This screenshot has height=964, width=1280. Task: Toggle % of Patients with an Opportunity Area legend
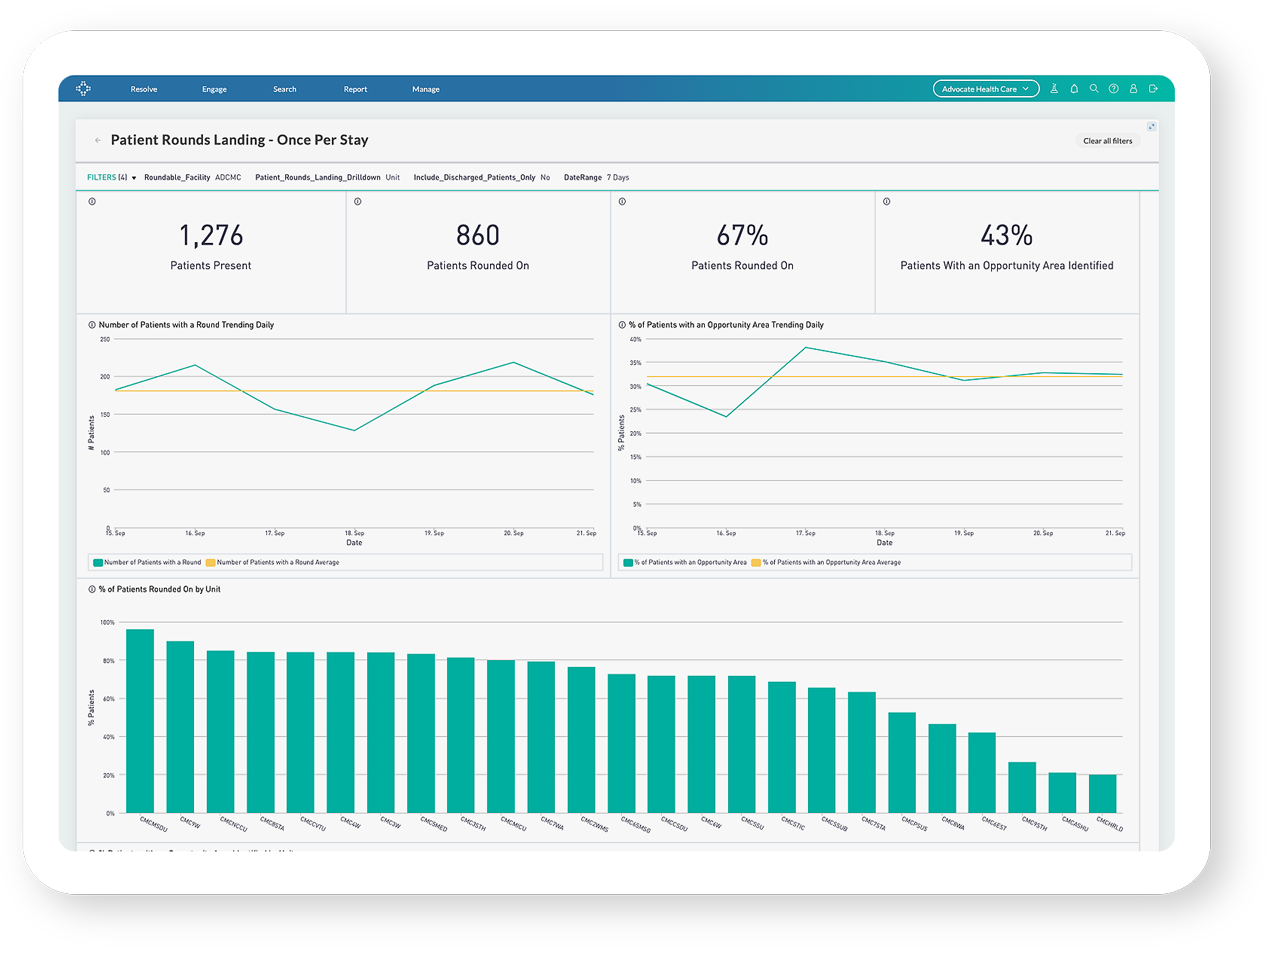(685, 563)
